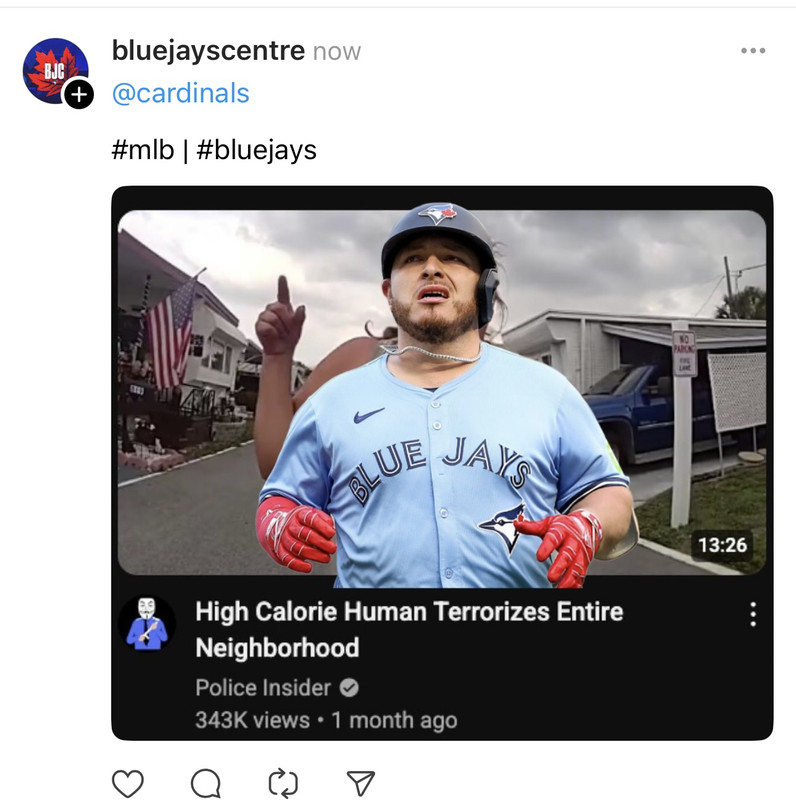Click the Police Insider channel name
The width and height of the screenshot is (796, 800).
point(263,688)
